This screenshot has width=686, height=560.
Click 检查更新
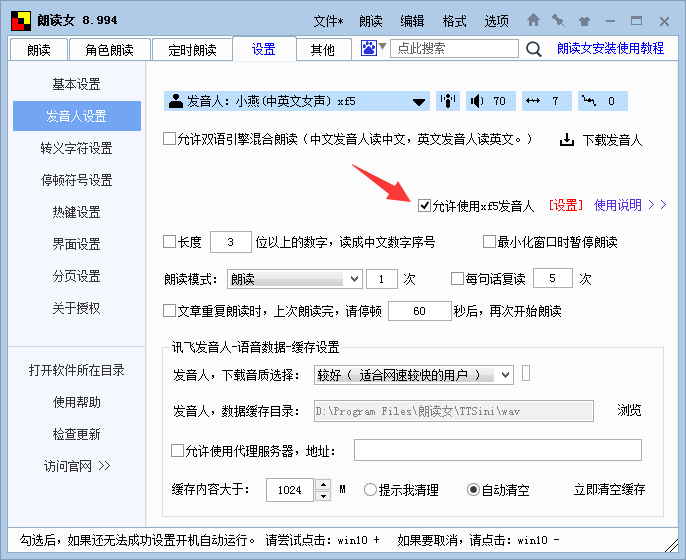tap(77, 434)
